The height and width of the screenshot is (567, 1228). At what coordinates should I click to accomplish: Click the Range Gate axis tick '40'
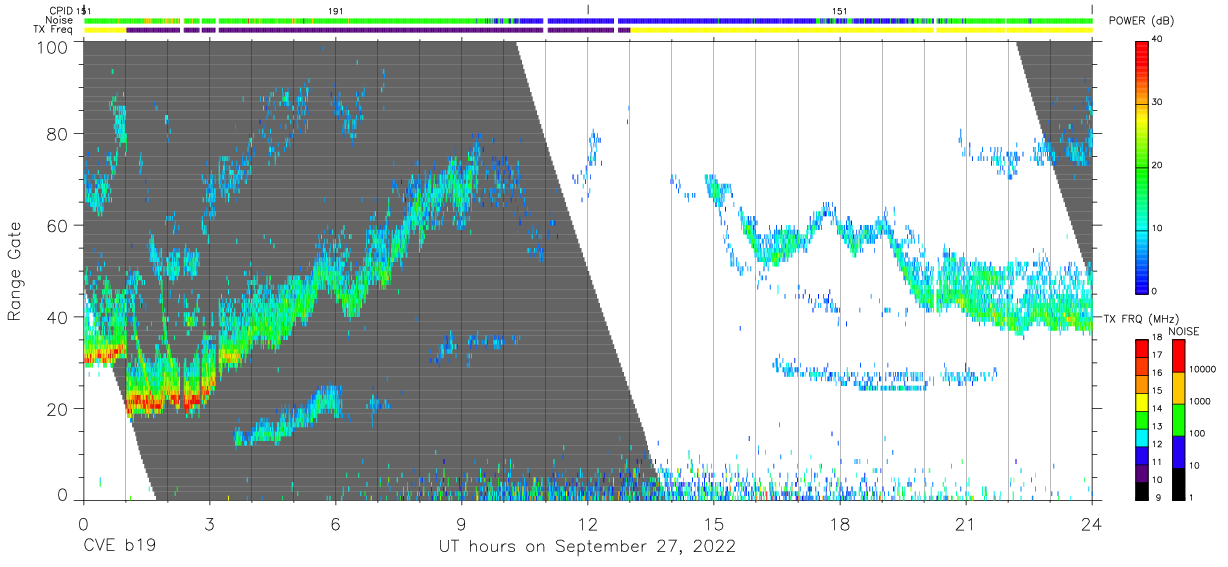coord(58,317)
